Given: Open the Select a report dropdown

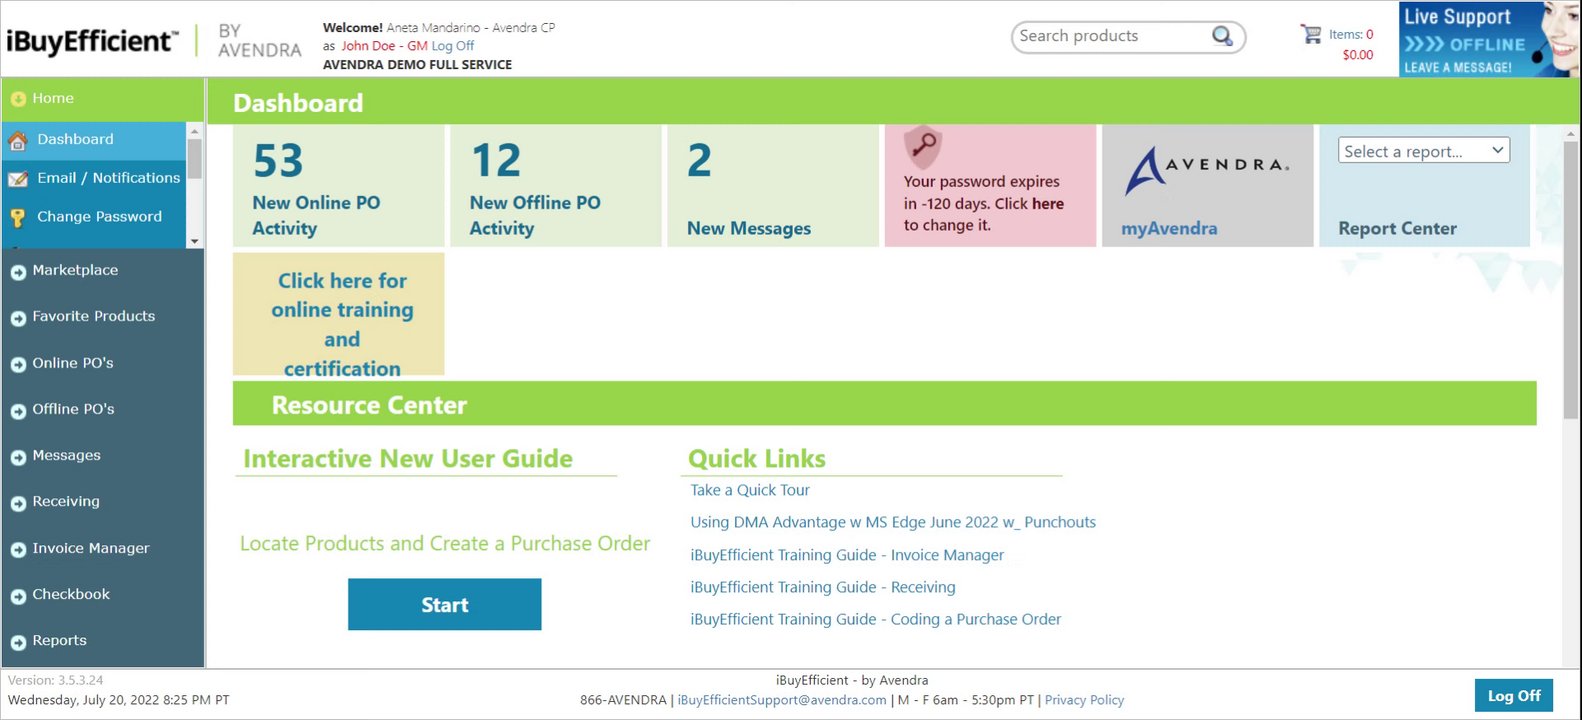Looking at the screenshot, I should [x=1424, y=151].
